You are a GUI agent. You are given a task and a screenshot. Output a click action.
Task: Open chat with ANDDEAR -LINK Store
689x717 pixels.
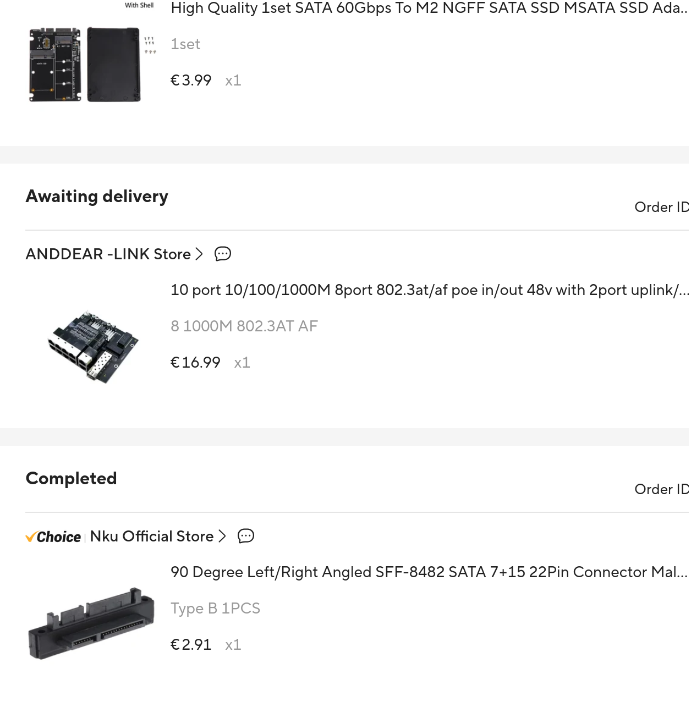pyautogui.click(x=223, y=254)
